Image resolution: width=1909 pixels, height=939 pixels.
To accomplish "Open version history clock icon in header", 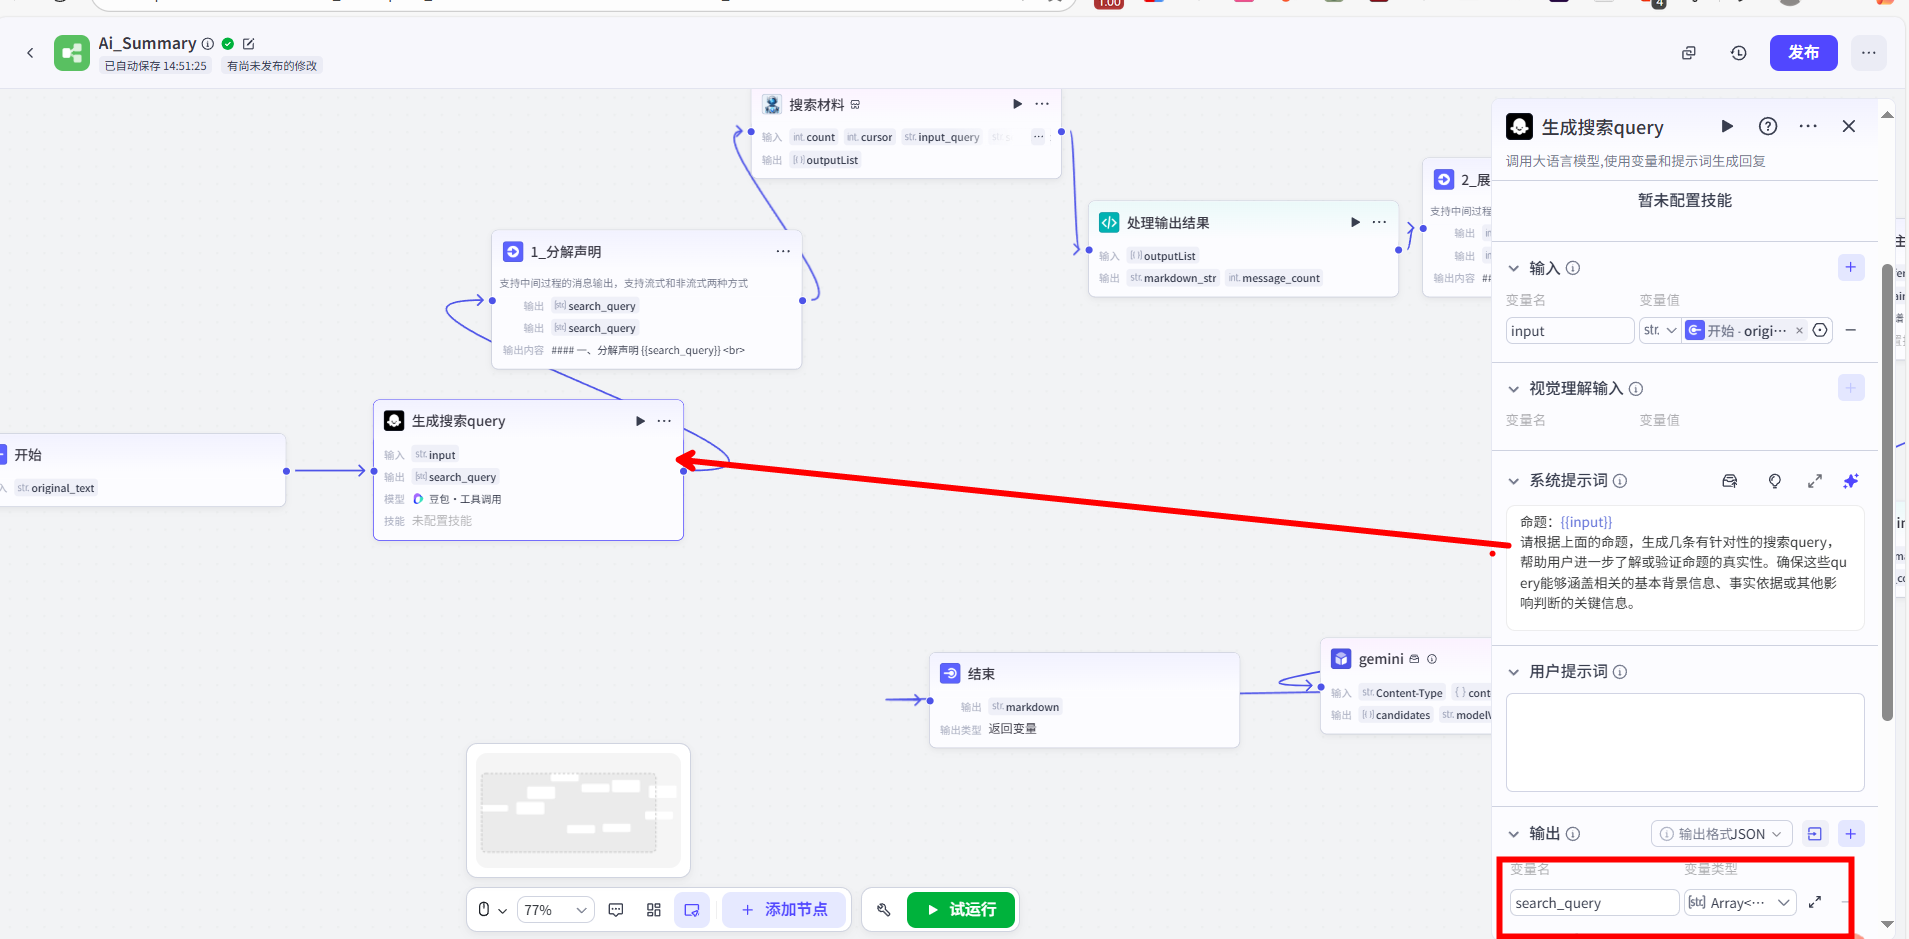I will [x=1739, y=53].
